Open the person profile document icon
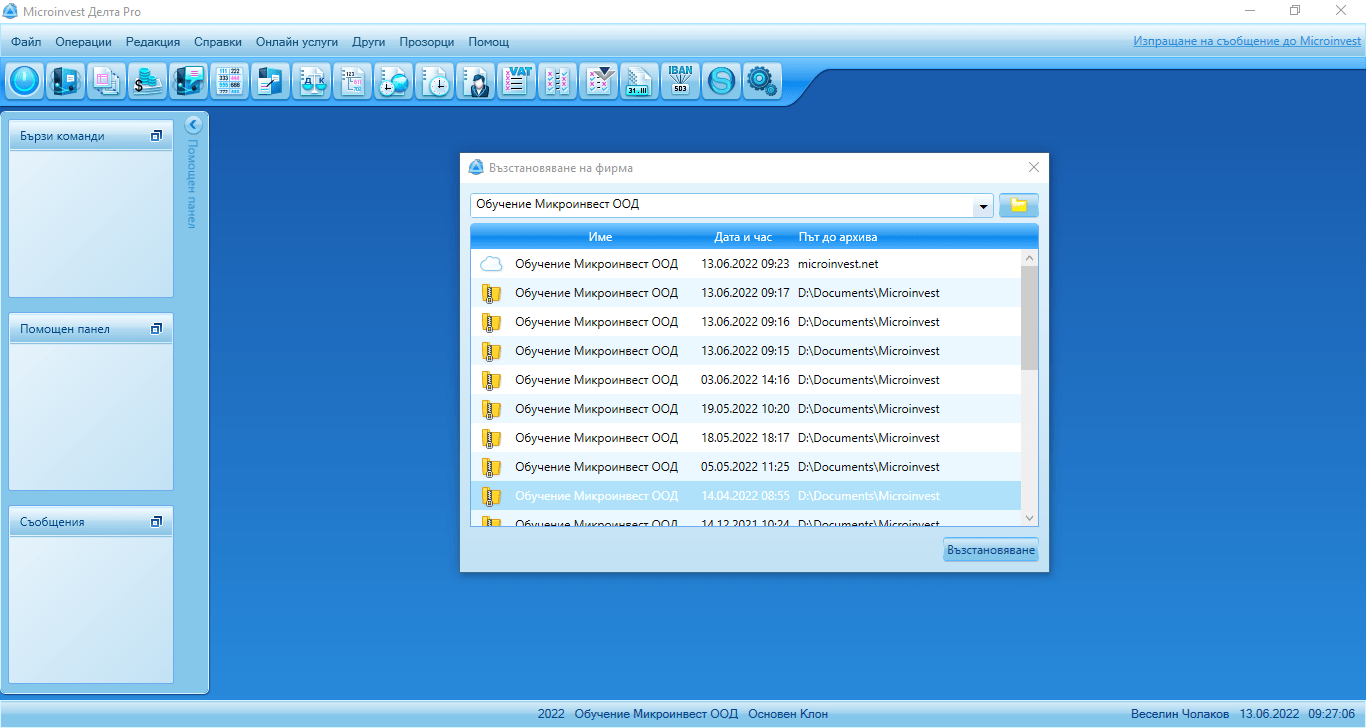Viewport: 1366px width, 728px height. tap(475, 80)
